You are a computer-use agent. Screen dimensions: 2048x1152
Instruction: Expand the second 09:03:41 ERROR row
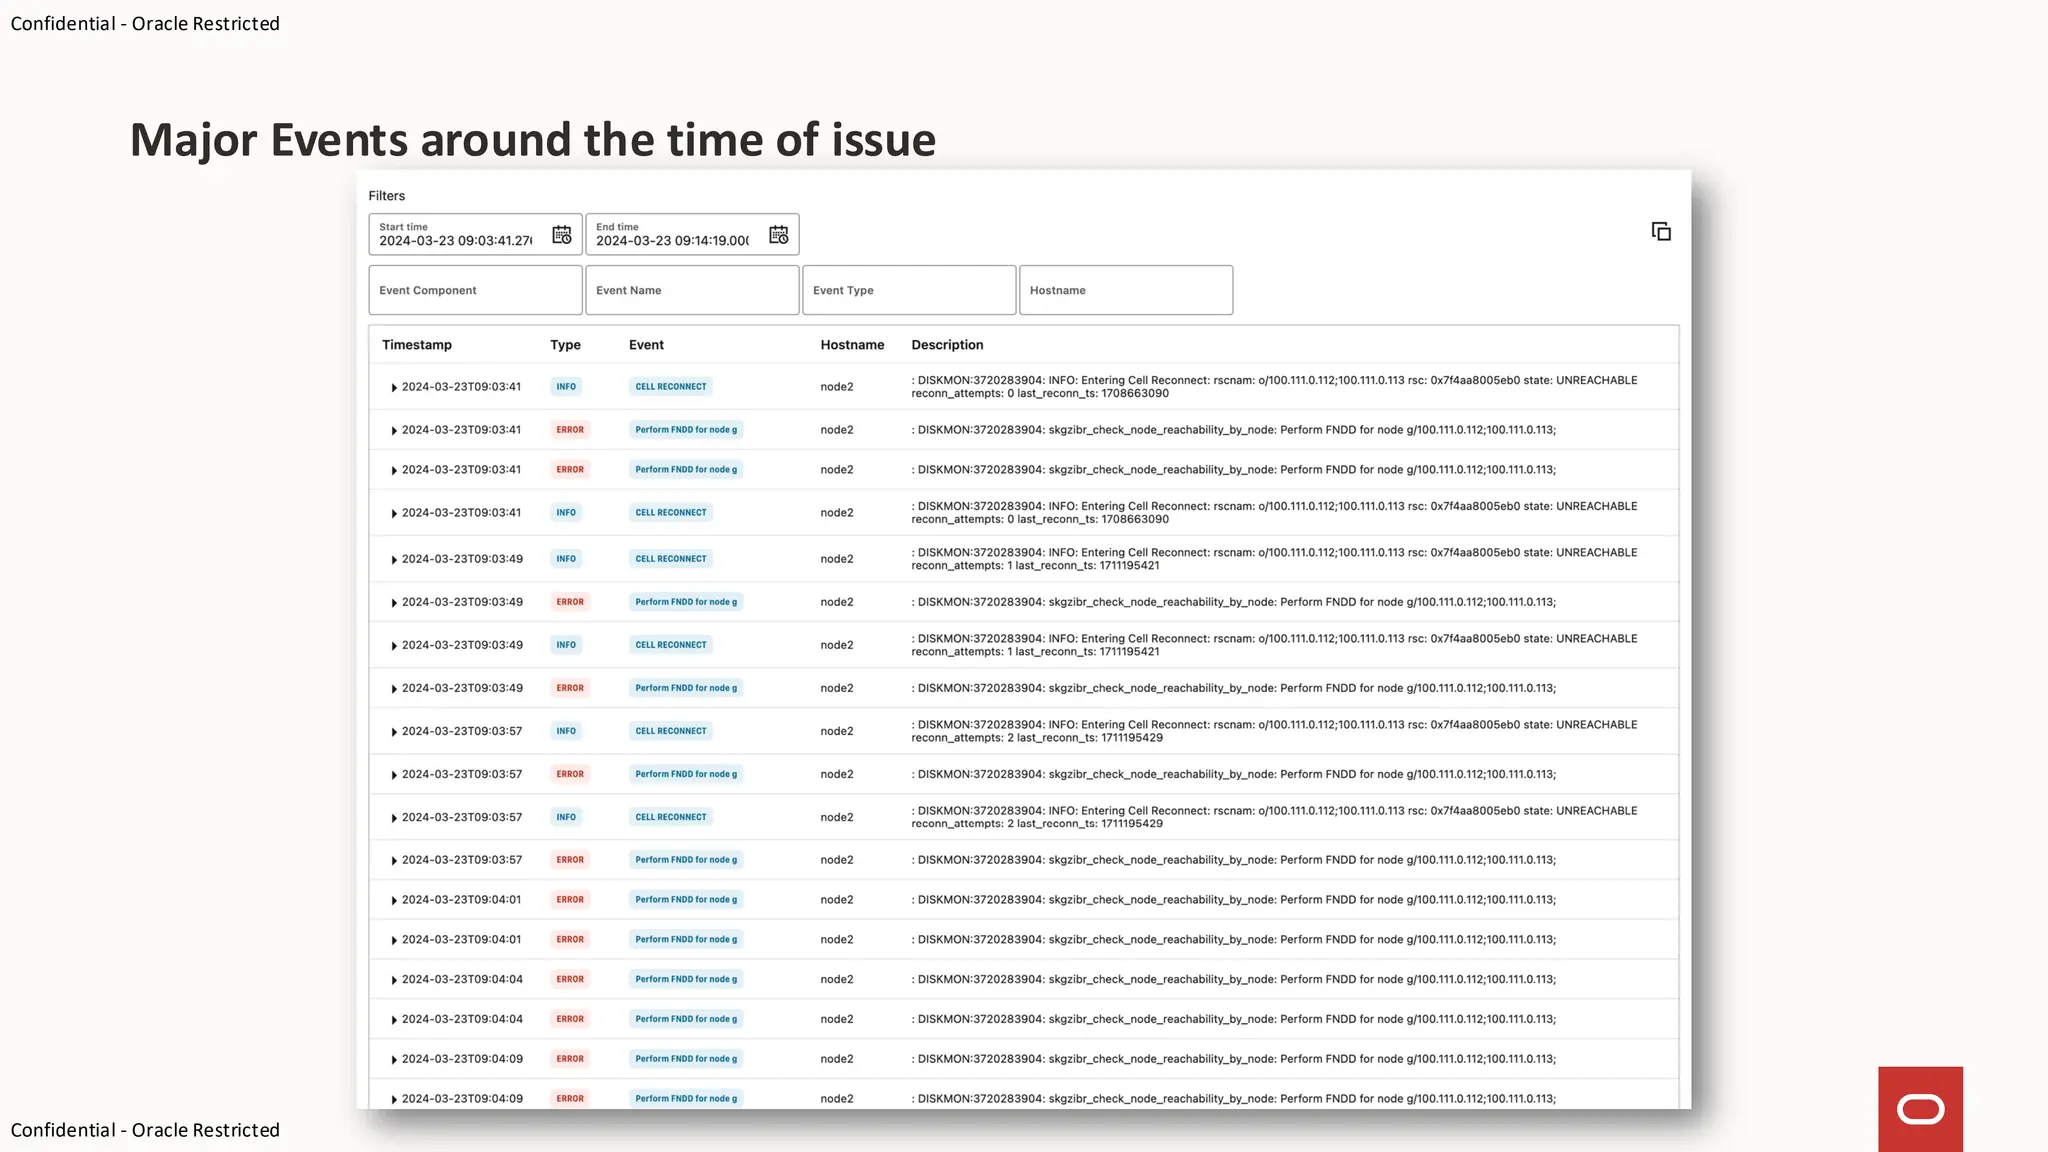point(394,470)
